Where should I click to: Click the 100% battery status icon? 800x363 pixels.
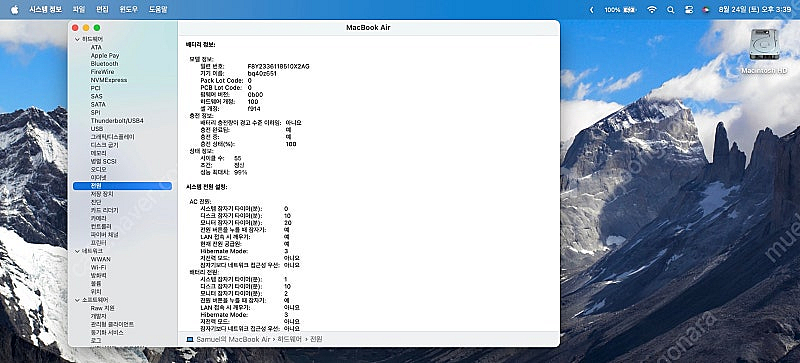621,9
